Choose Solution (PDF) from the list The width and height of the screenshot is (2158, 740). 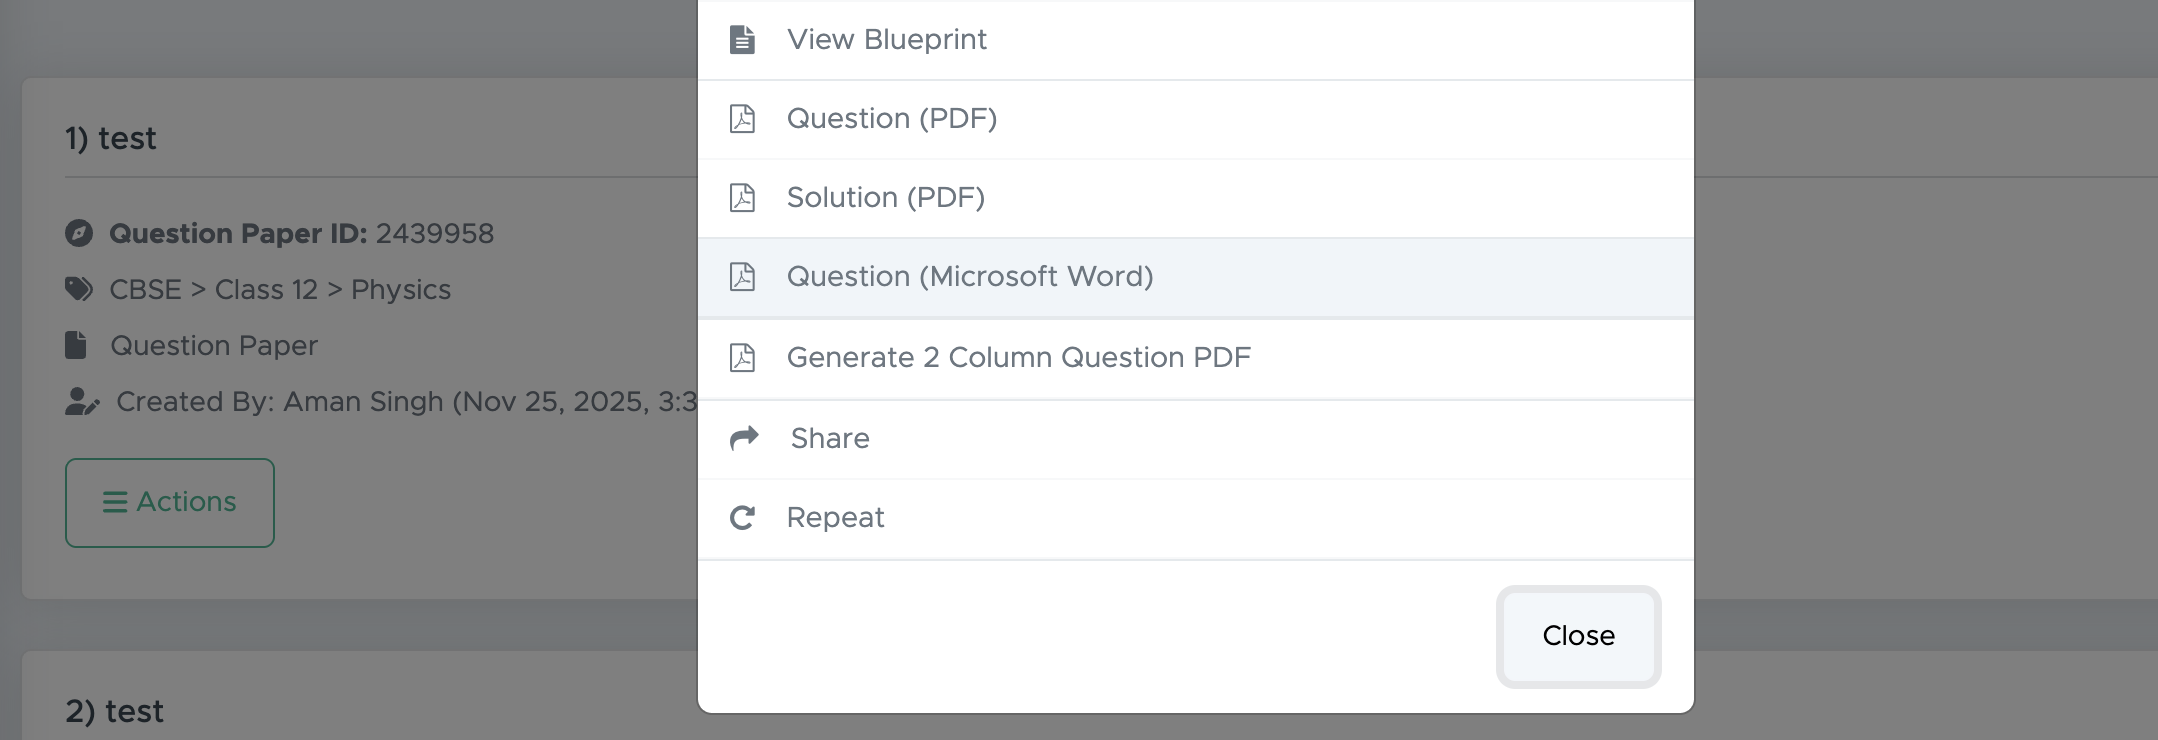(885, 198)
